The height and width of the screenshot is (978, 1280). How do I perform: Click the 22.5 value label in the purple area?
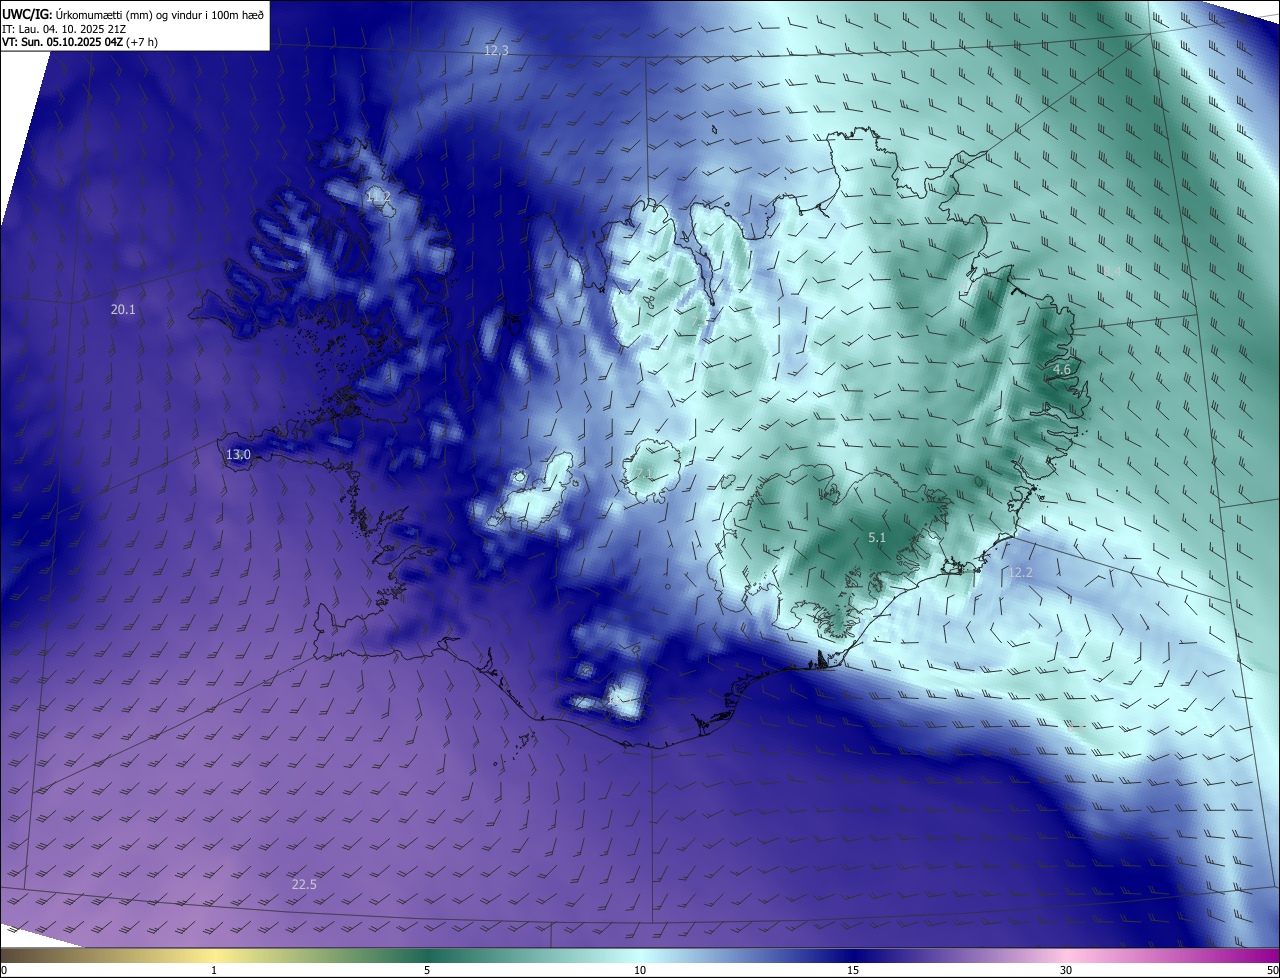pyautogui.click(x=304, y=885)
